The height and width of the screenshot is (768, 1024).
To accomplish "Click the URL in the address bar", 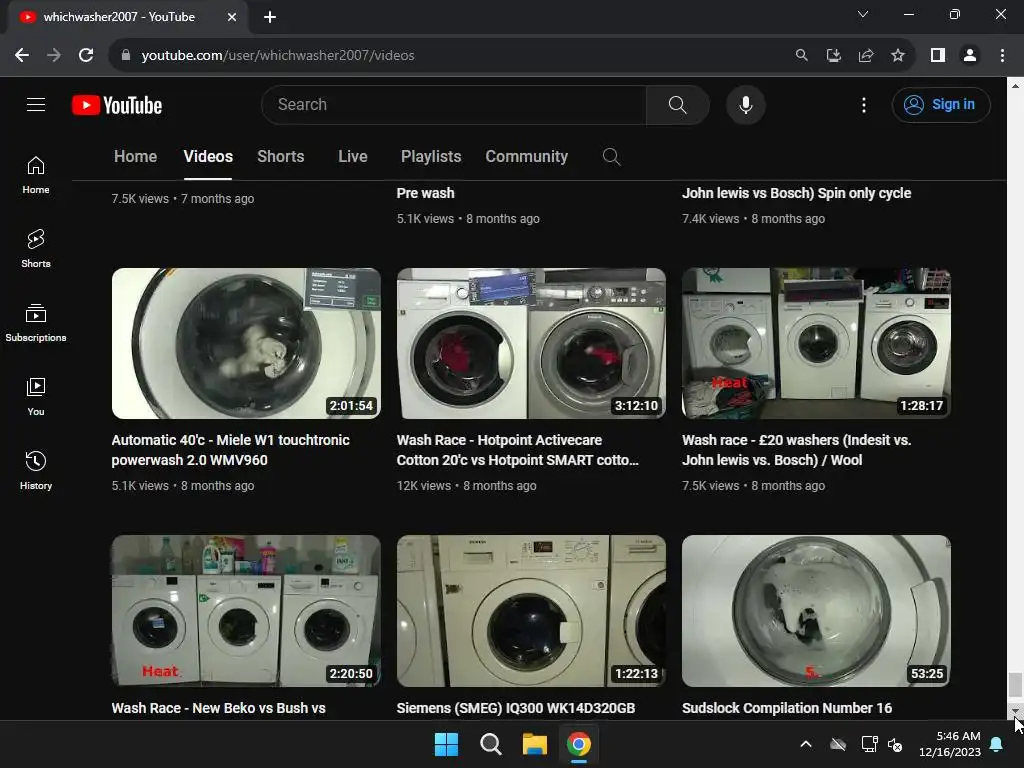I will (278, 56).
